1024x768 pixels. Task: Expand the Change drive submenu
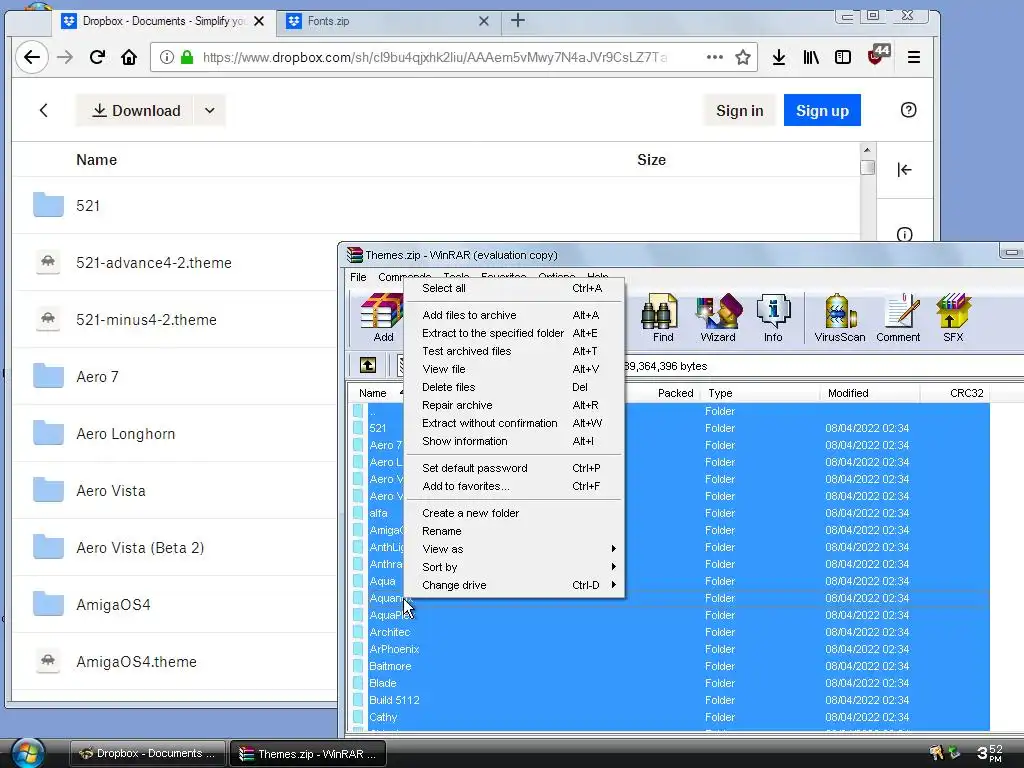tap(513, 585)
